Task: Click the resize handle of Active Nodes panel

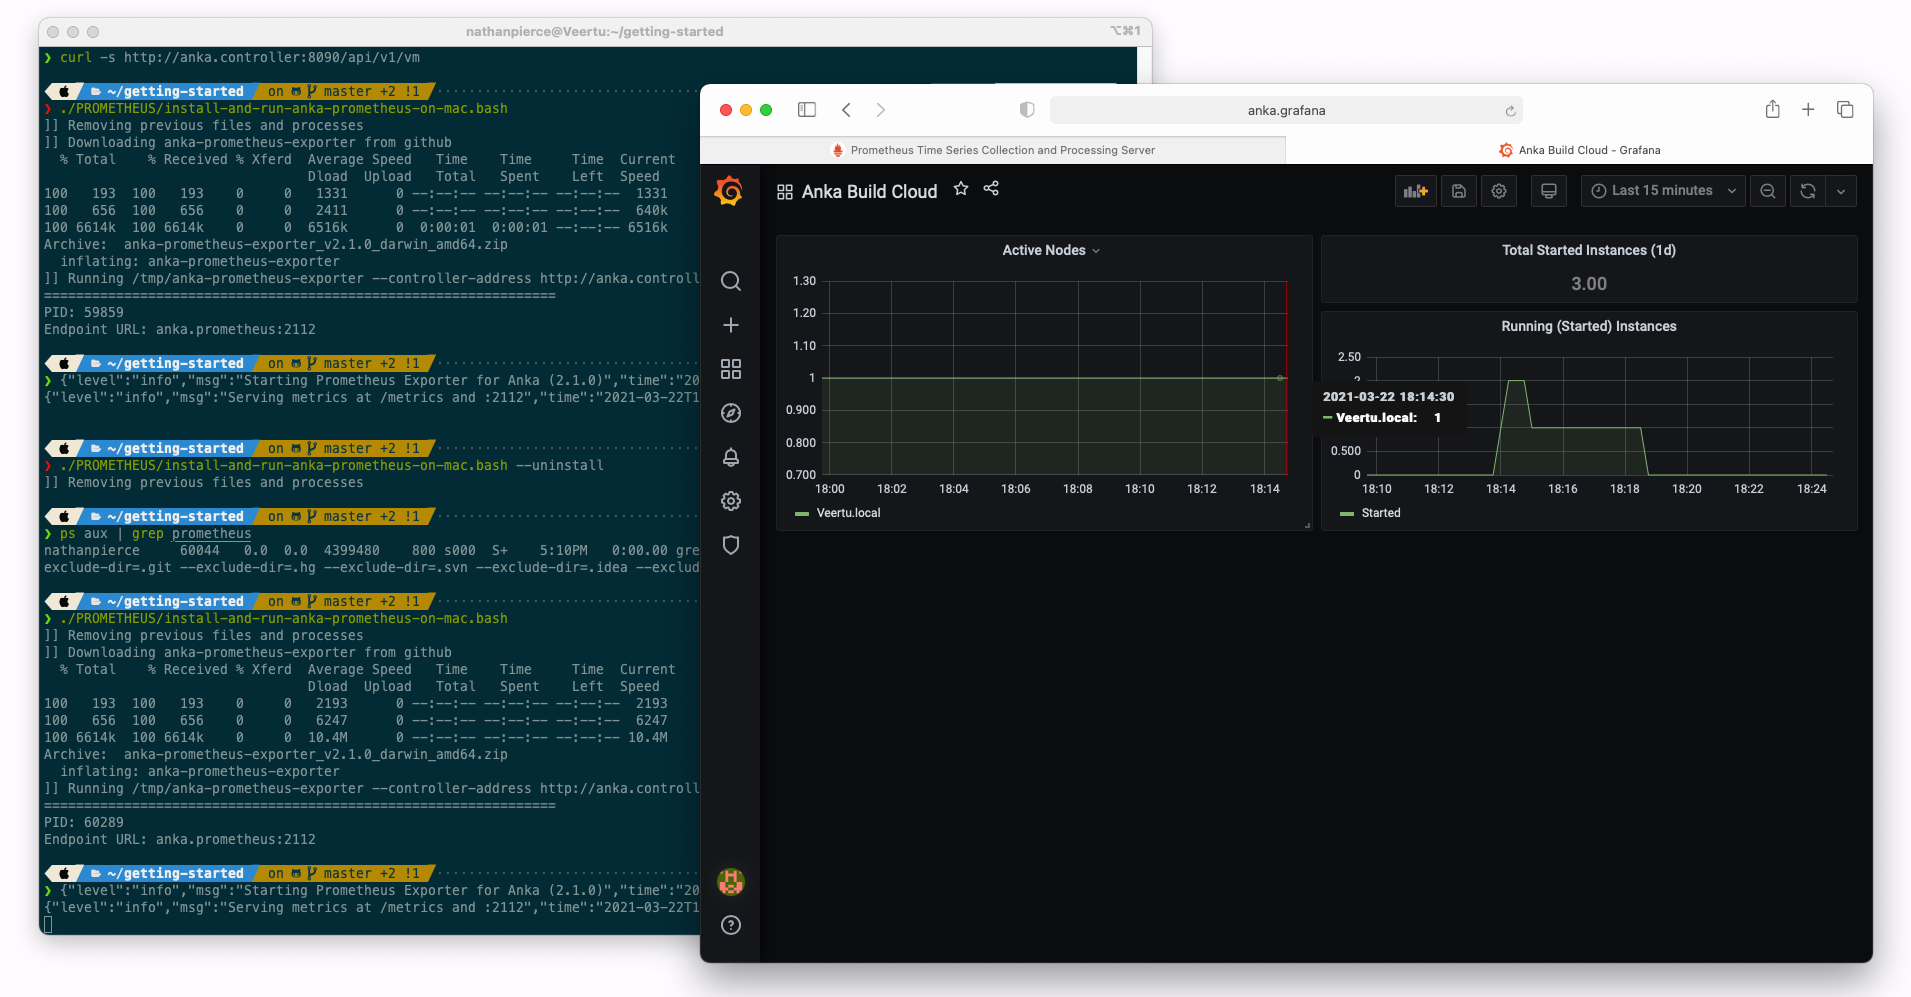Action: tap(1307, 525)
